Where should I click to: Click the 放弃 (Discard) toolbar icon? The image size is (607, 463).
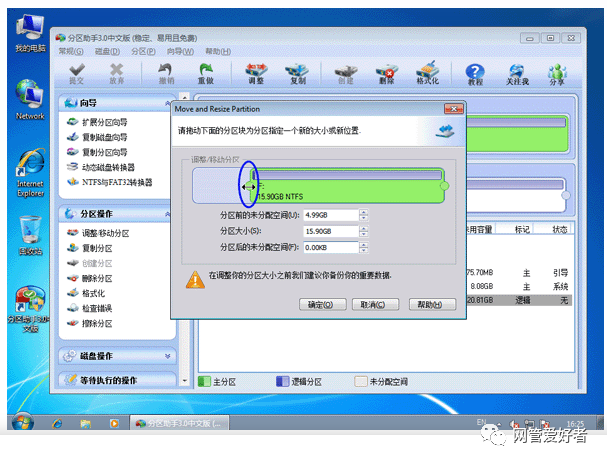[x=116, y=73]
